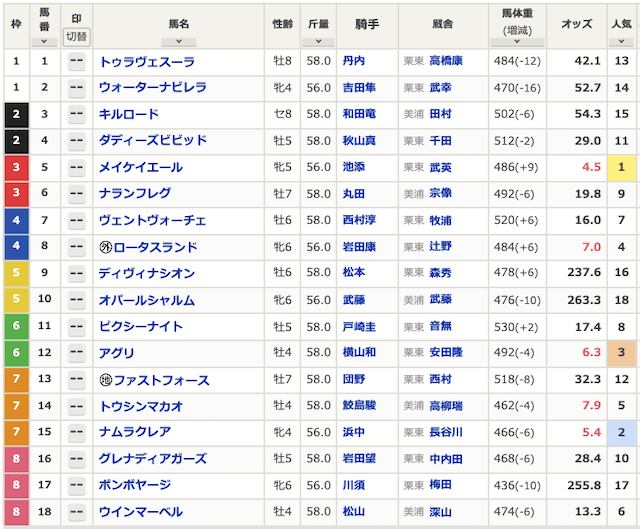Viewport: 640px width, 529px height.
Task: Expand the 斤量 sort arrow
Action: (318, 42)
